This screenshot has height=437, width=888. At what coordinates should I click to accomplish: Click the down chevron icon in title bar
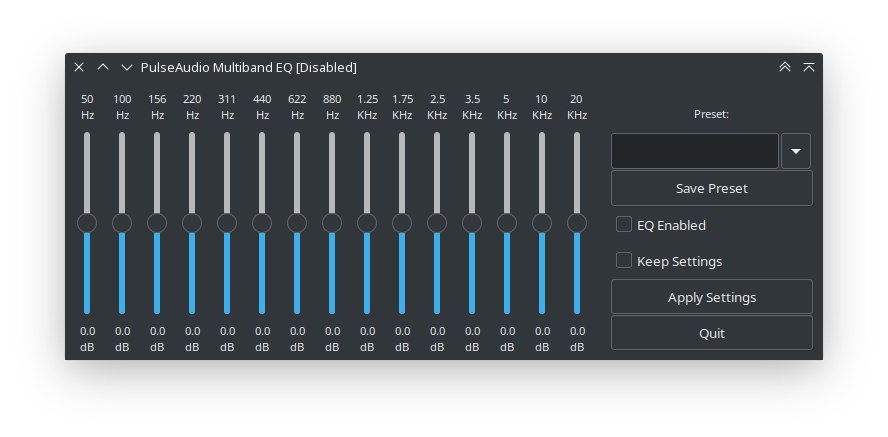click(126, 67)
